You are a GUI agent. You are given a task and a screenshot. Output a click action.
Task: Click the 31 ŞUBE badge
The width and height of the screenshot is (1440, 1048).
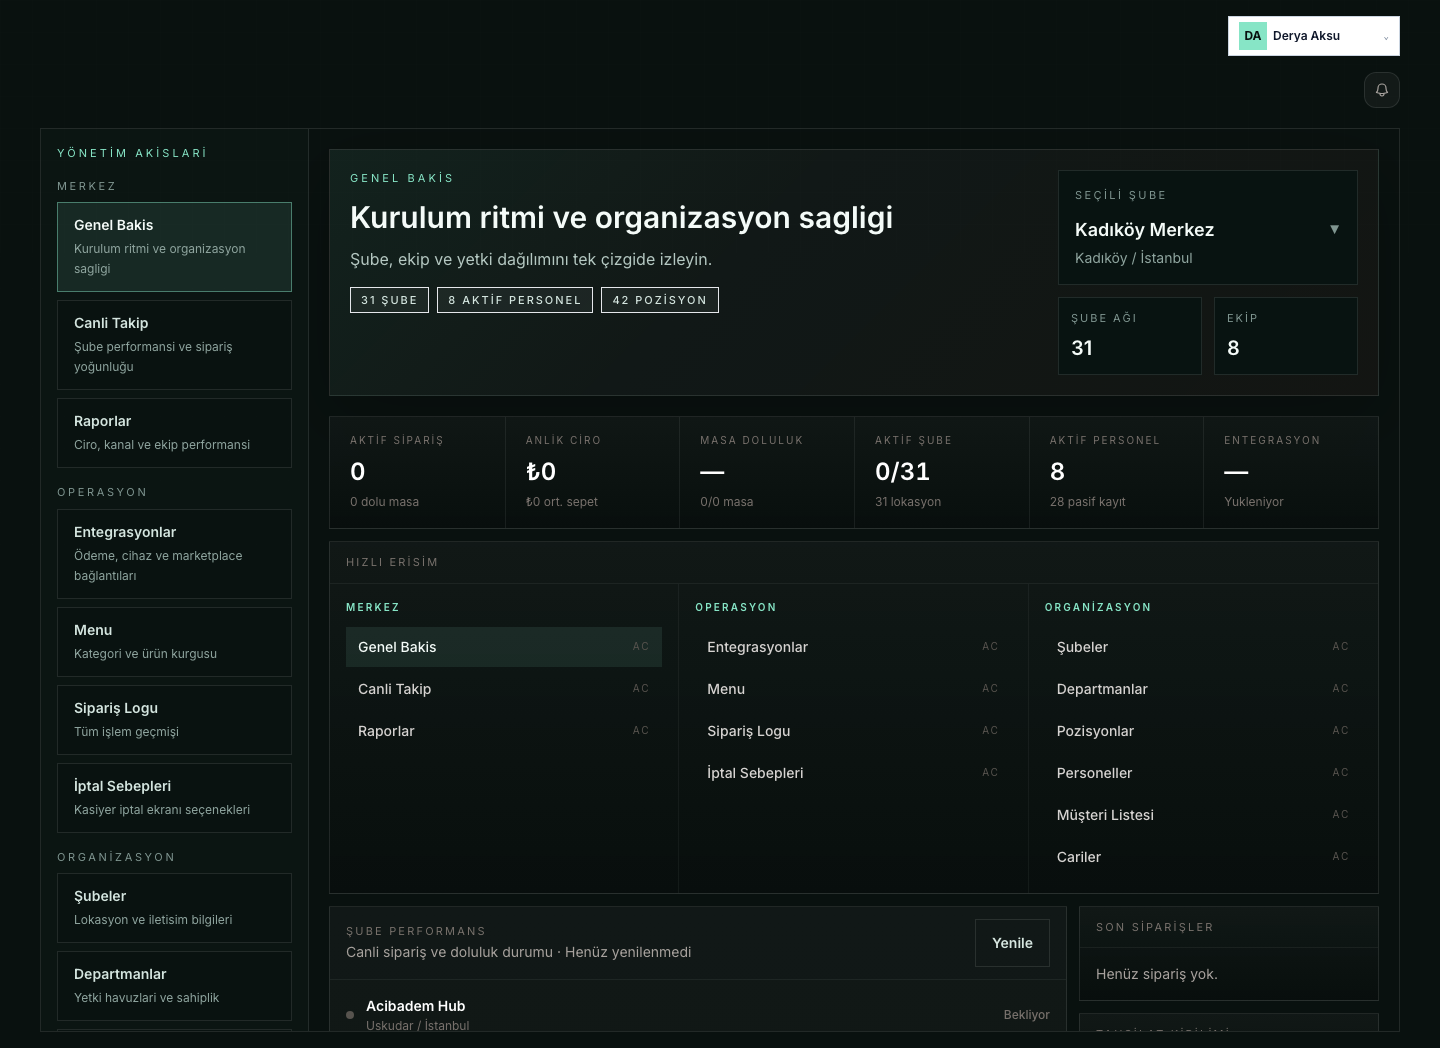tap(389, 300)
